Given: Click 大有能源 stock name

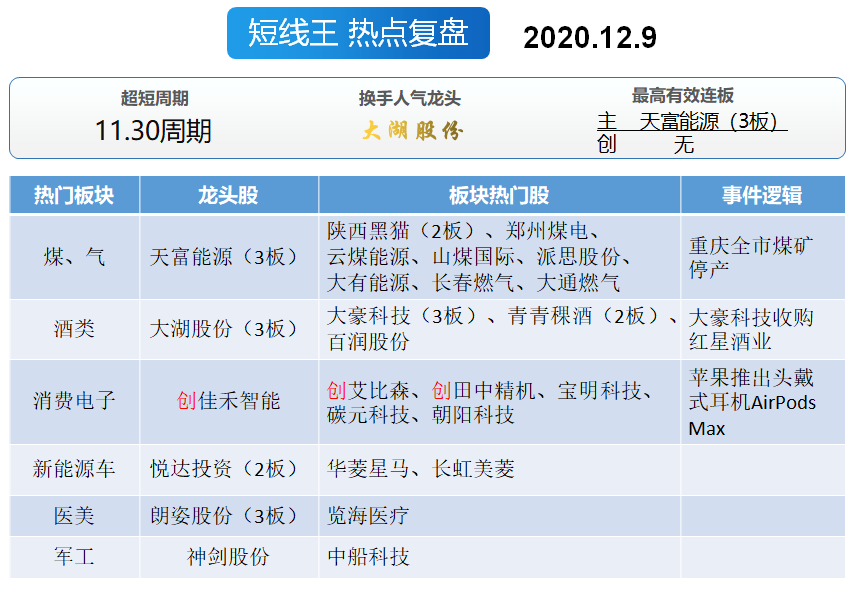Looking at the screenshot, I should 368,283.
